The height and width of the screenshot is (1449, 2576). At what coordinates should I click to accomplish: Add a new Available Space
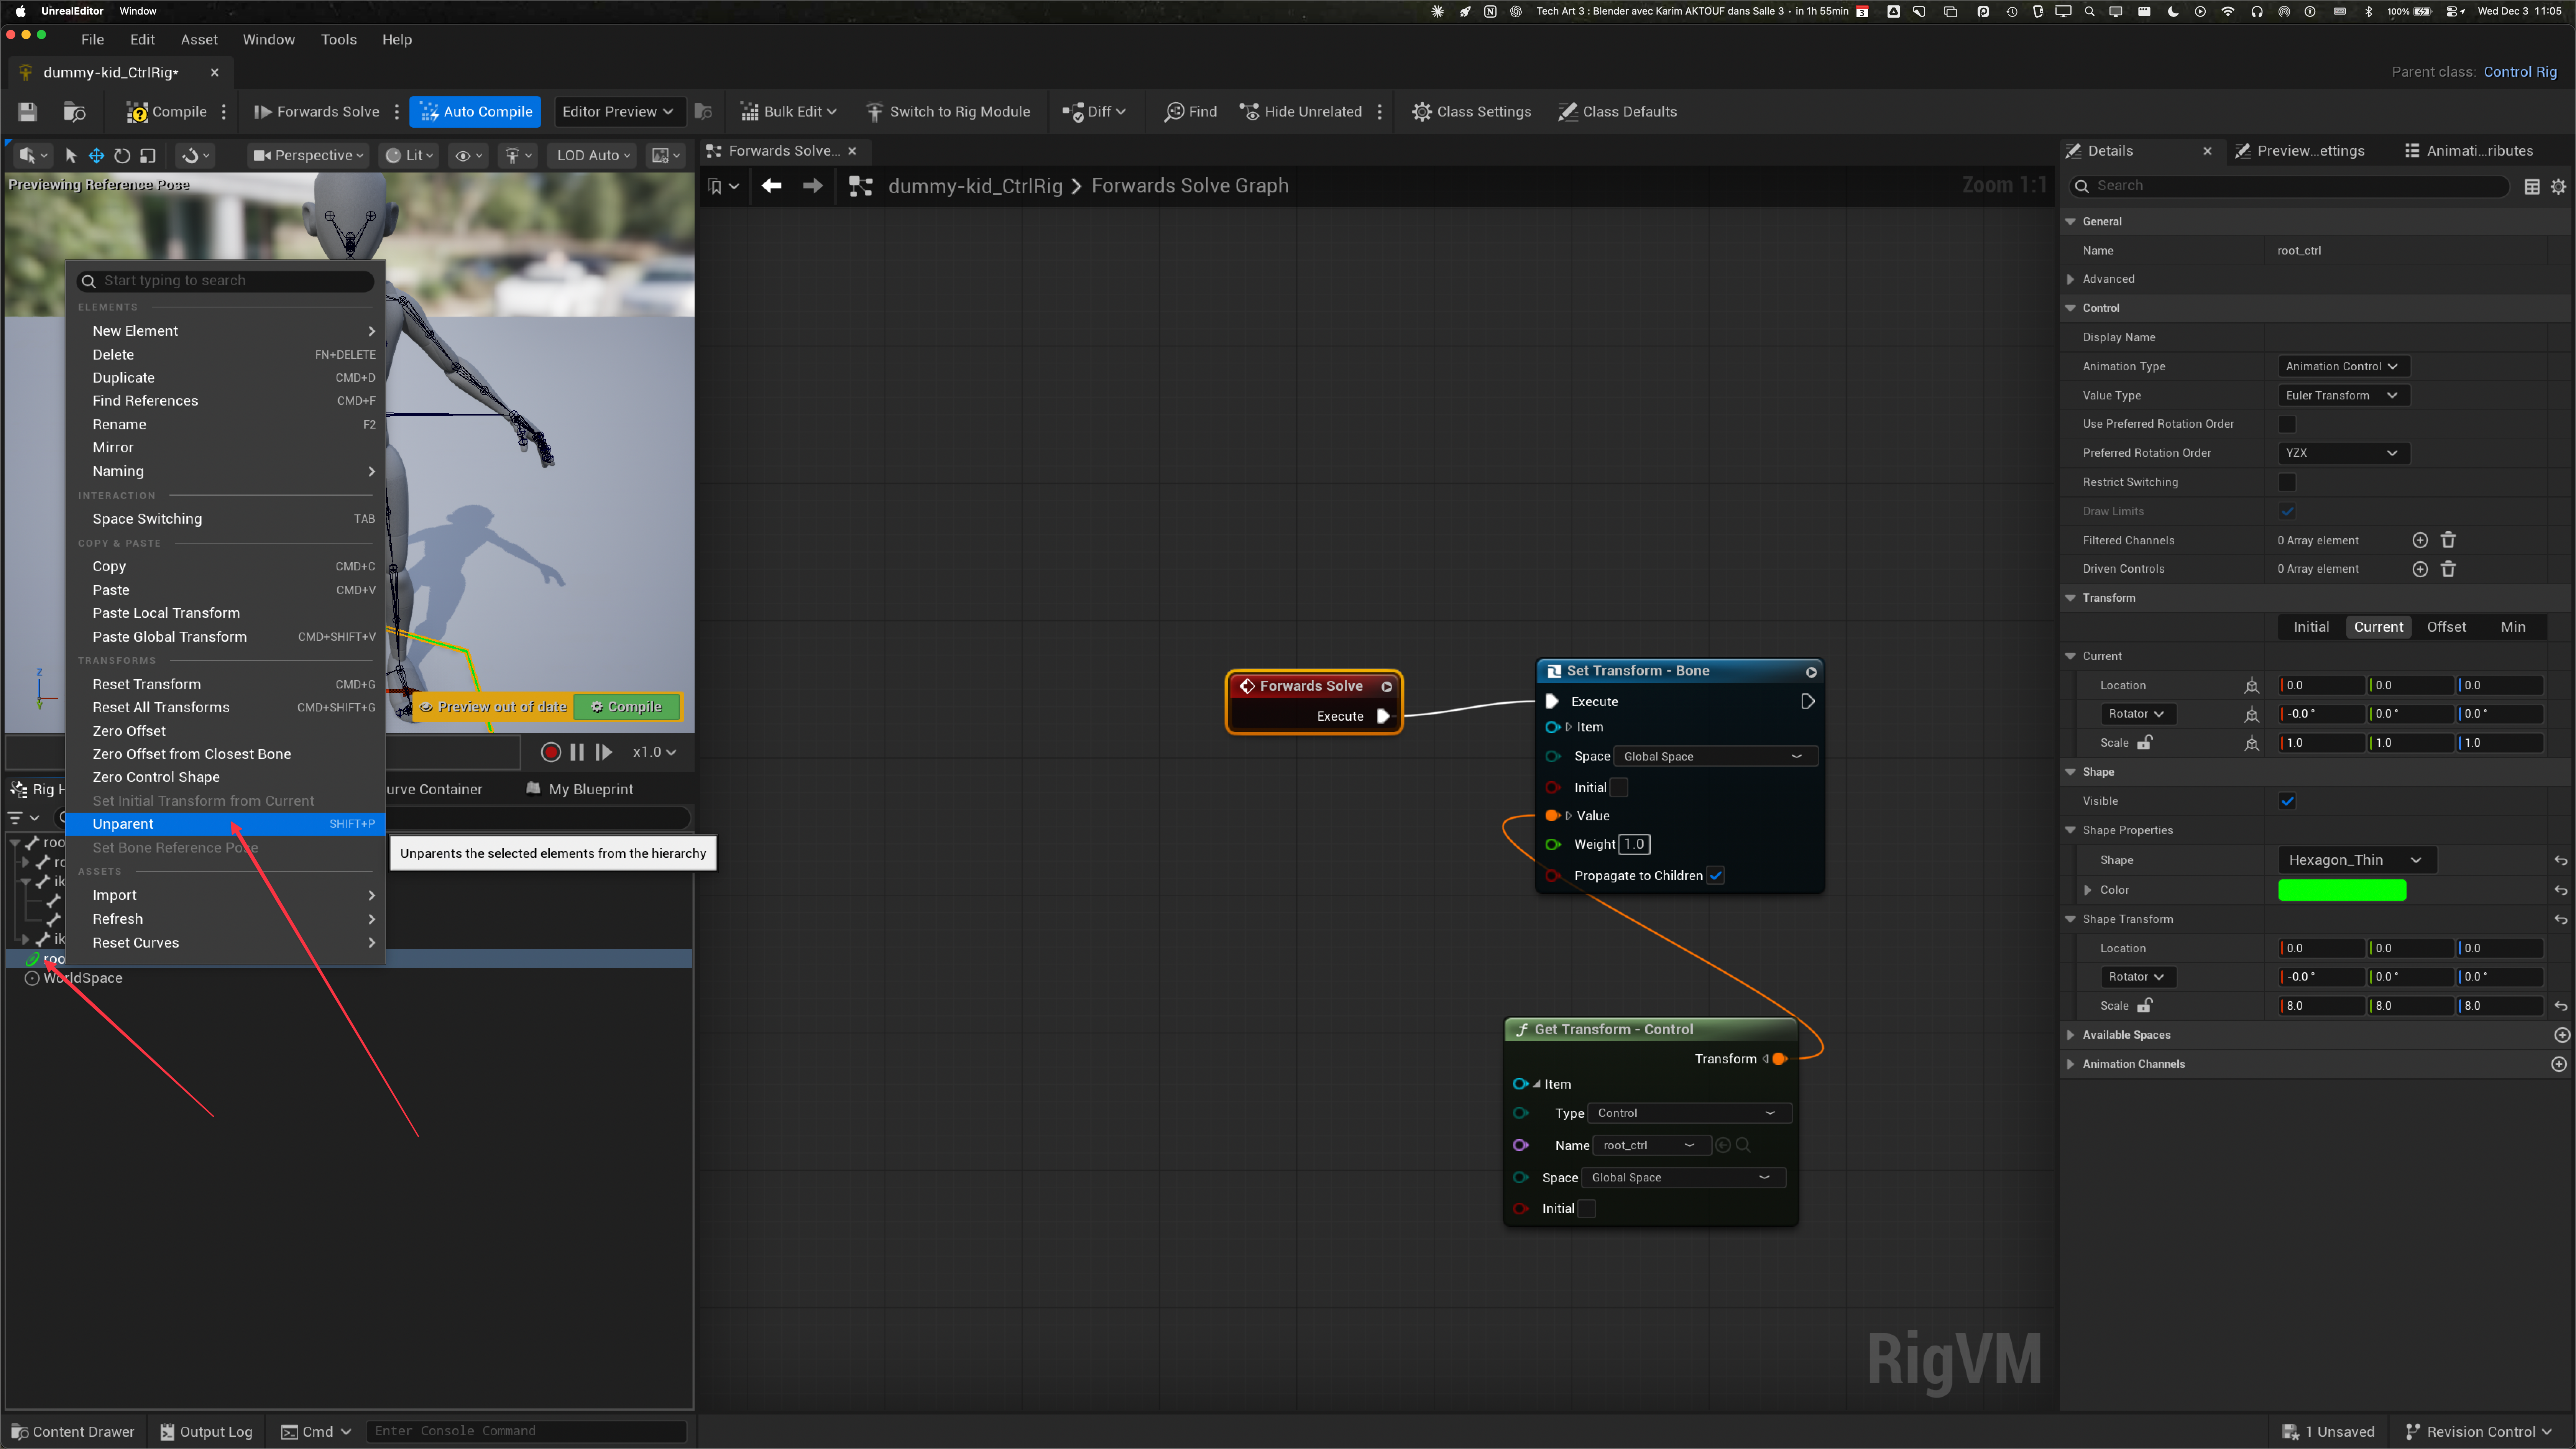click(2561, 1035)
